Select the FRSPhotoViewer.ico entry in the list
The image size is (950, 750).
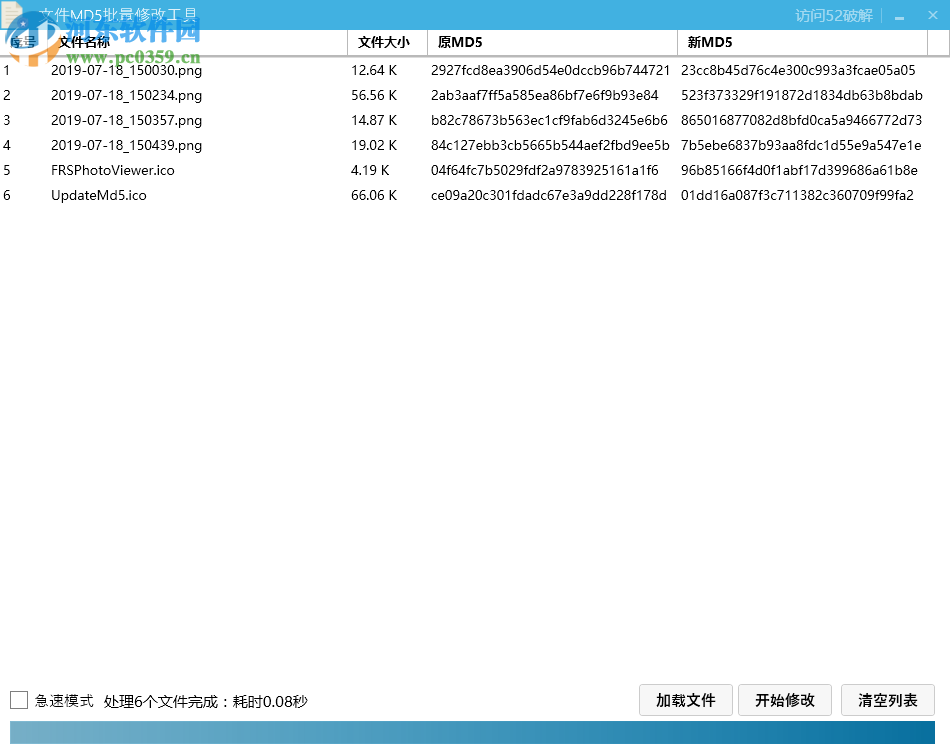[x=110, y=170]
